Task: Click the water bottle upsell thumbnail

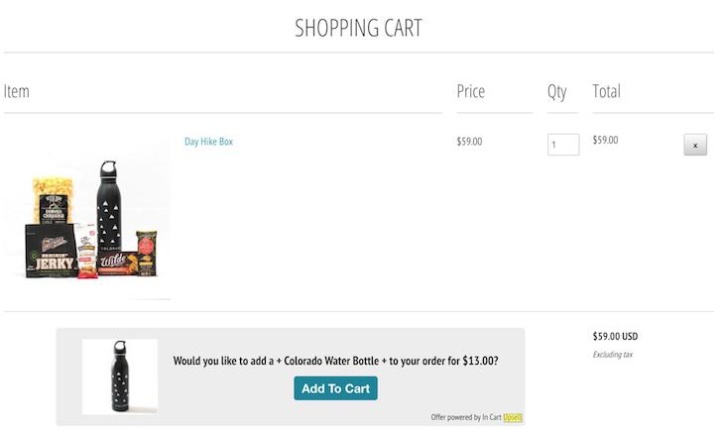Action: [119, 377]
